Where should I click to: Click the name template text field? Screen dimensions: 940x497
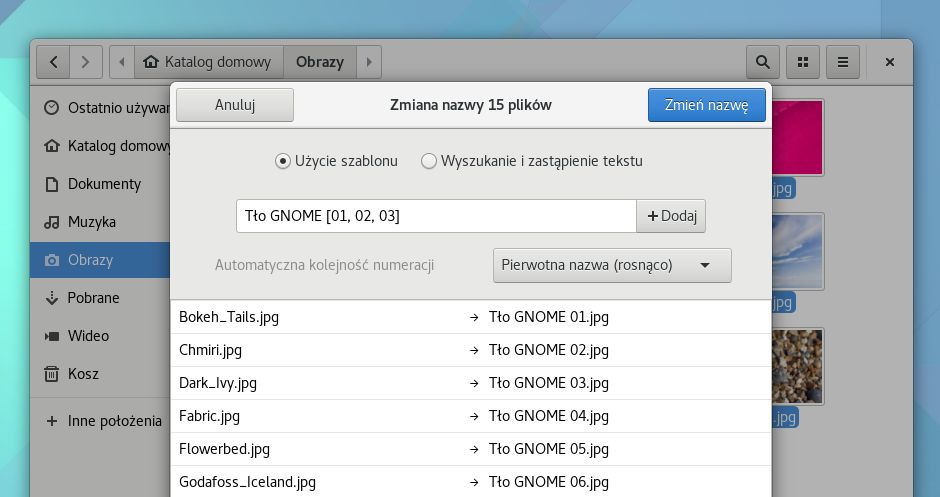[436, 216]
